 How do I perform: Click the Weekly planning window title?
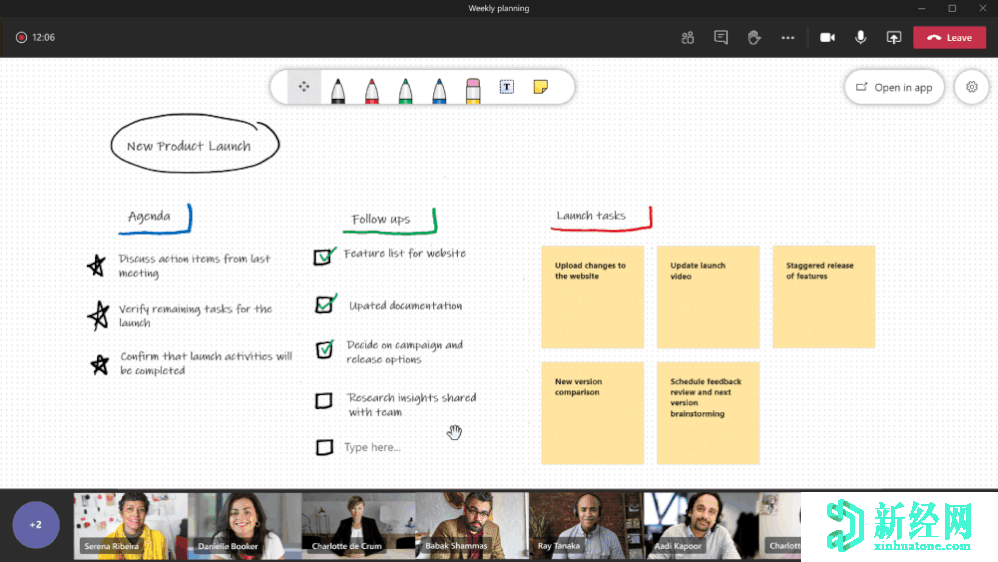(498, 8)
